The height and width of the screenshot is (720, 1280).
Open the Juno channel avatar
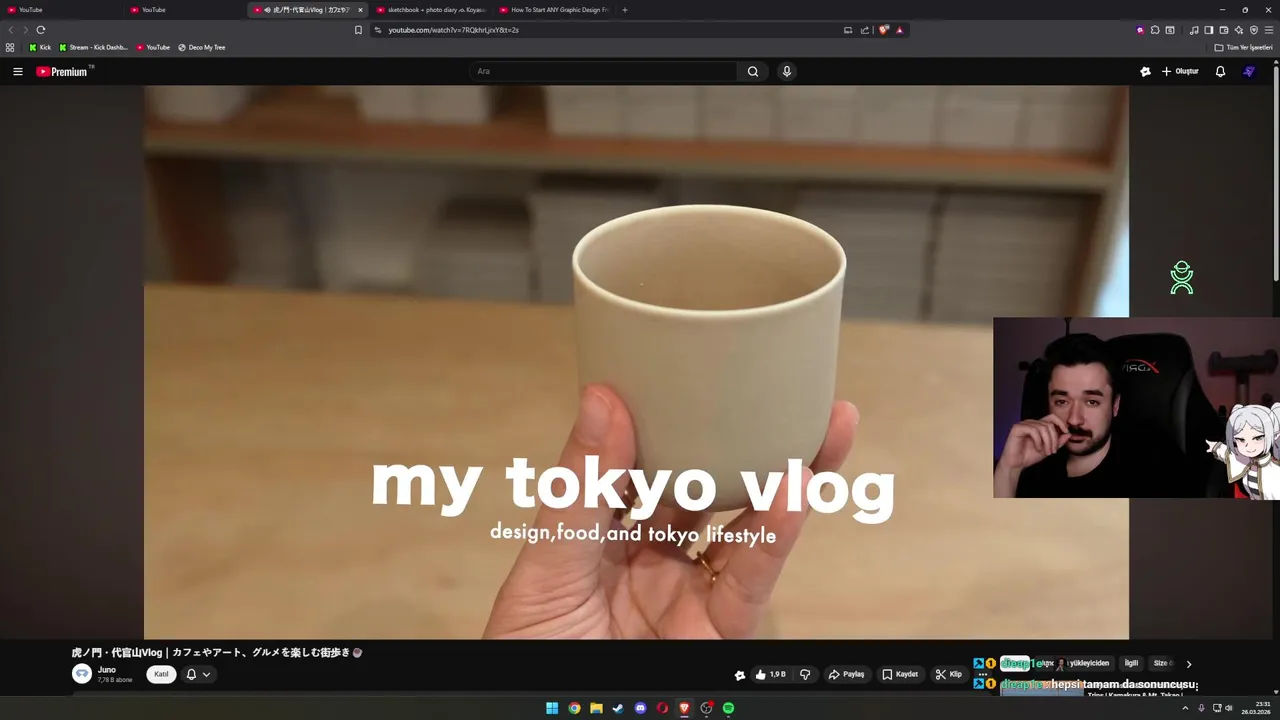[82, 673]
